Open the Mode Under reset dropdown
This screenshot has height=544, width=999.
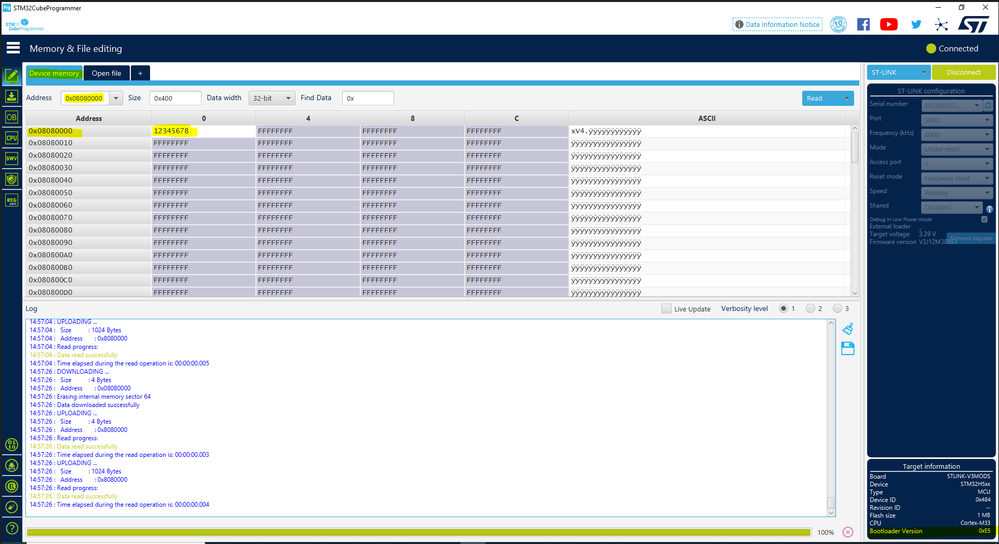click(x=957, y=149)
